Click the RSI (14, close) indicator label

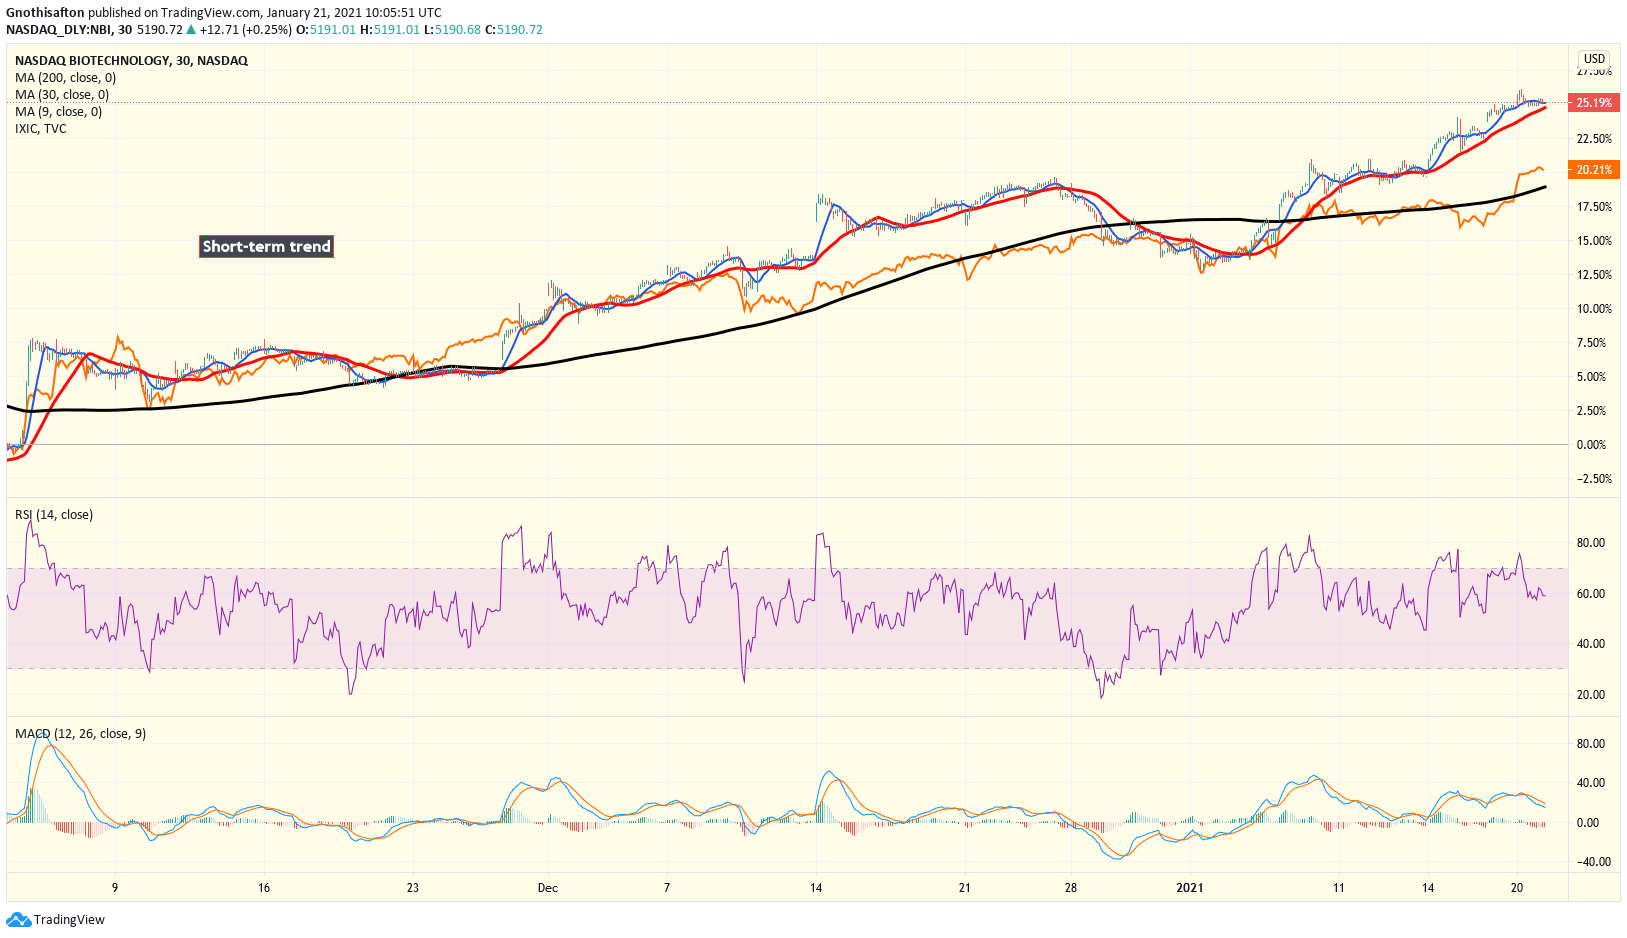(x=54, y=515)
